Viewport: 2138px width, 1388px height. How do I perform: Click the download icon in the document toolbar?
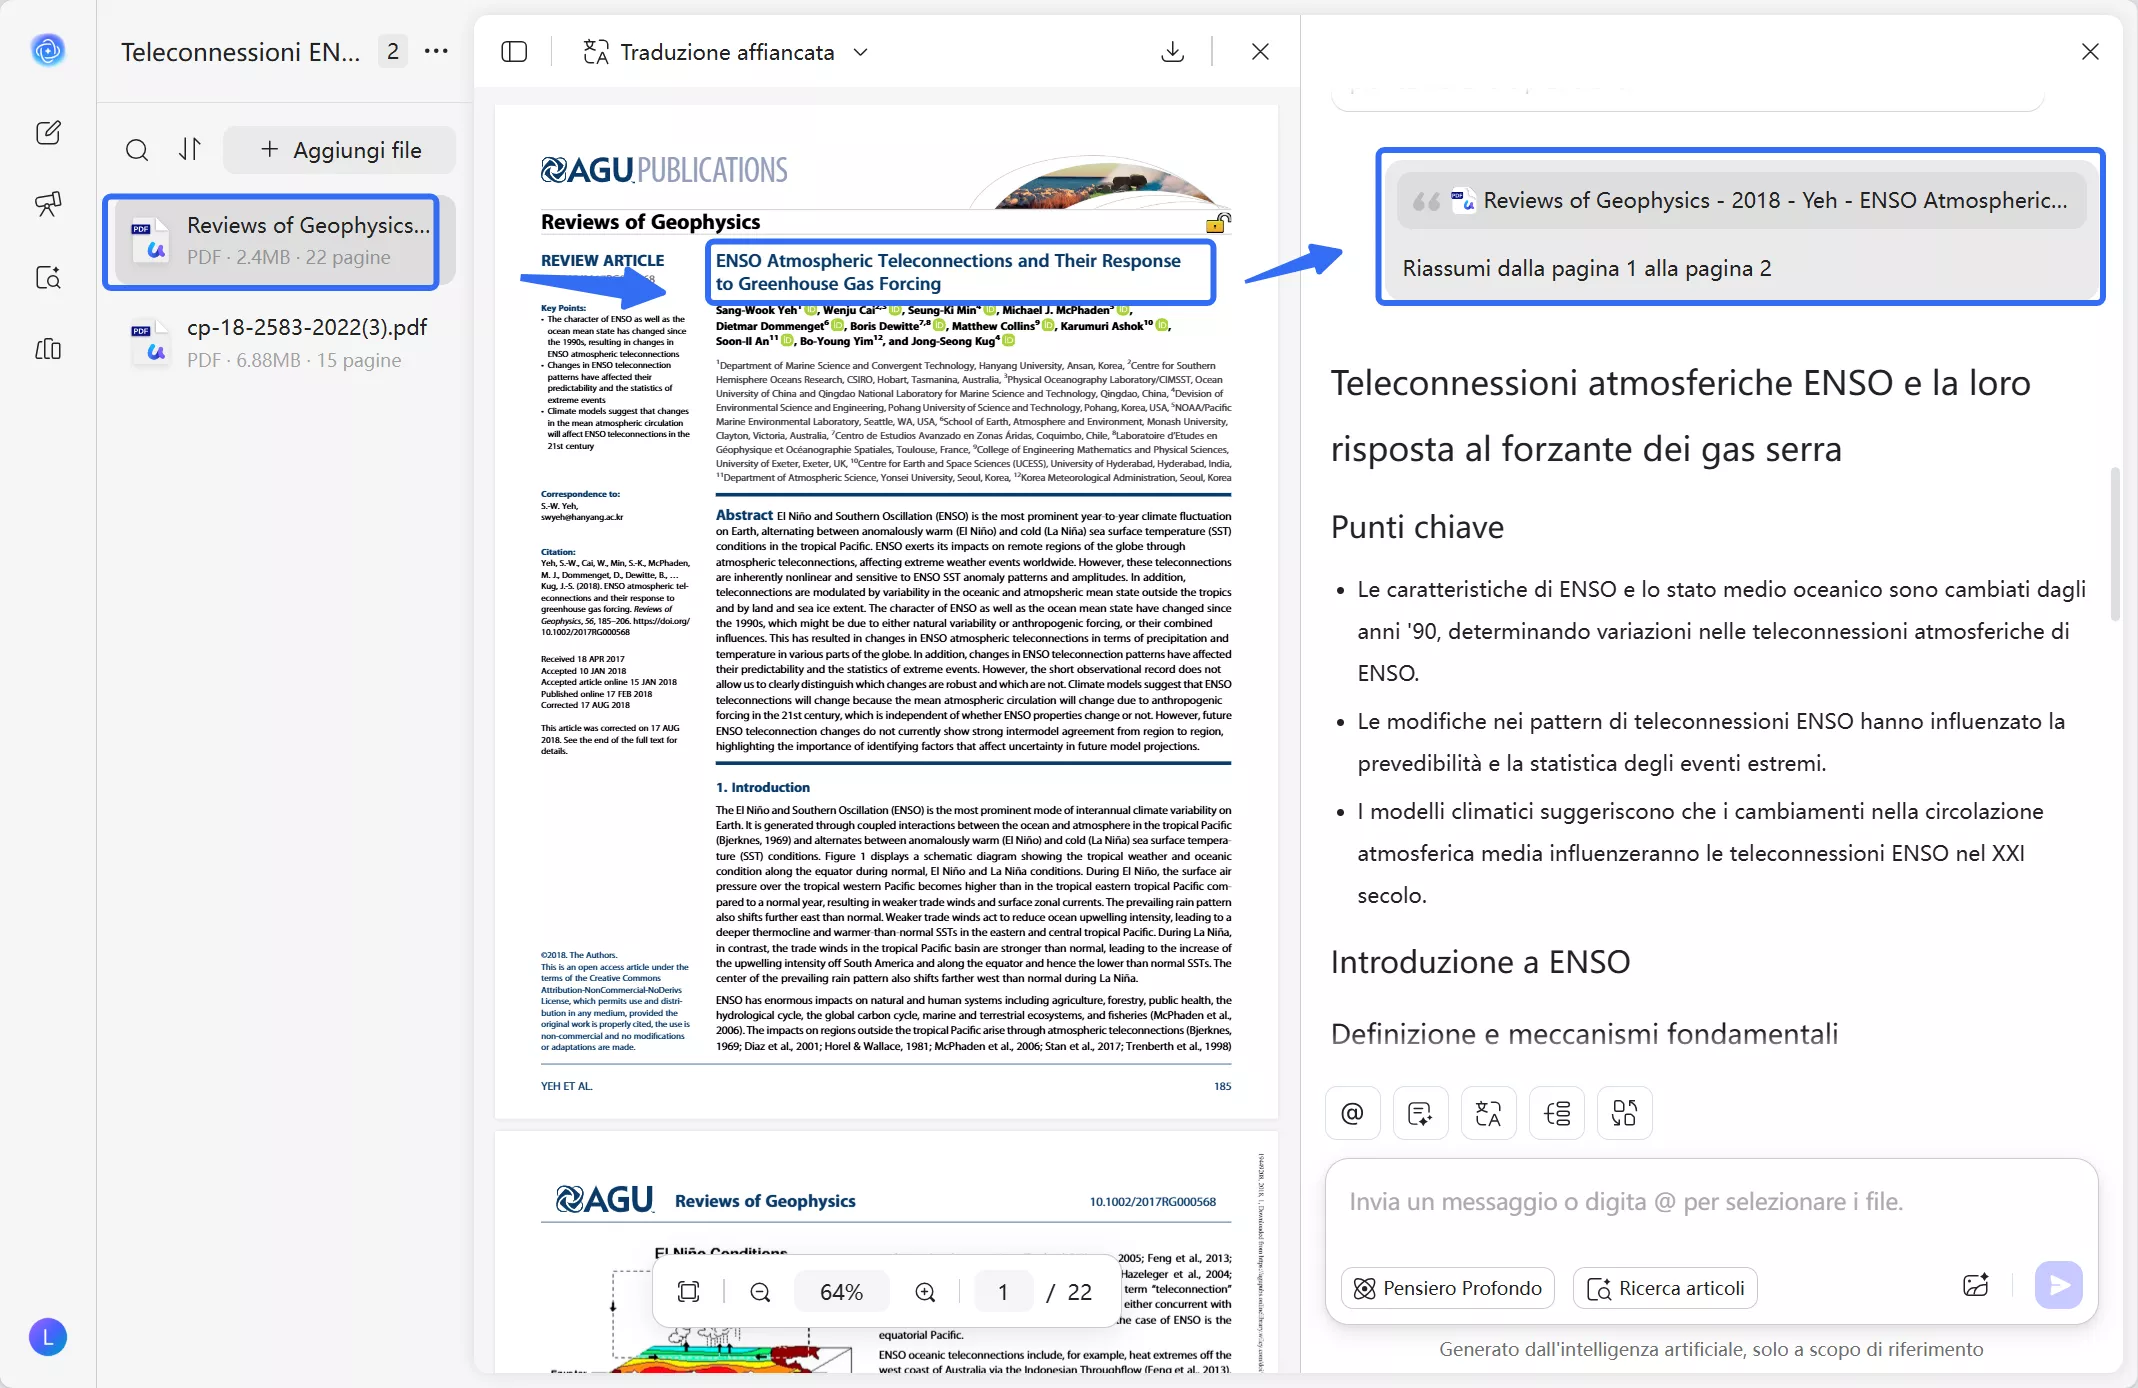1172,51
